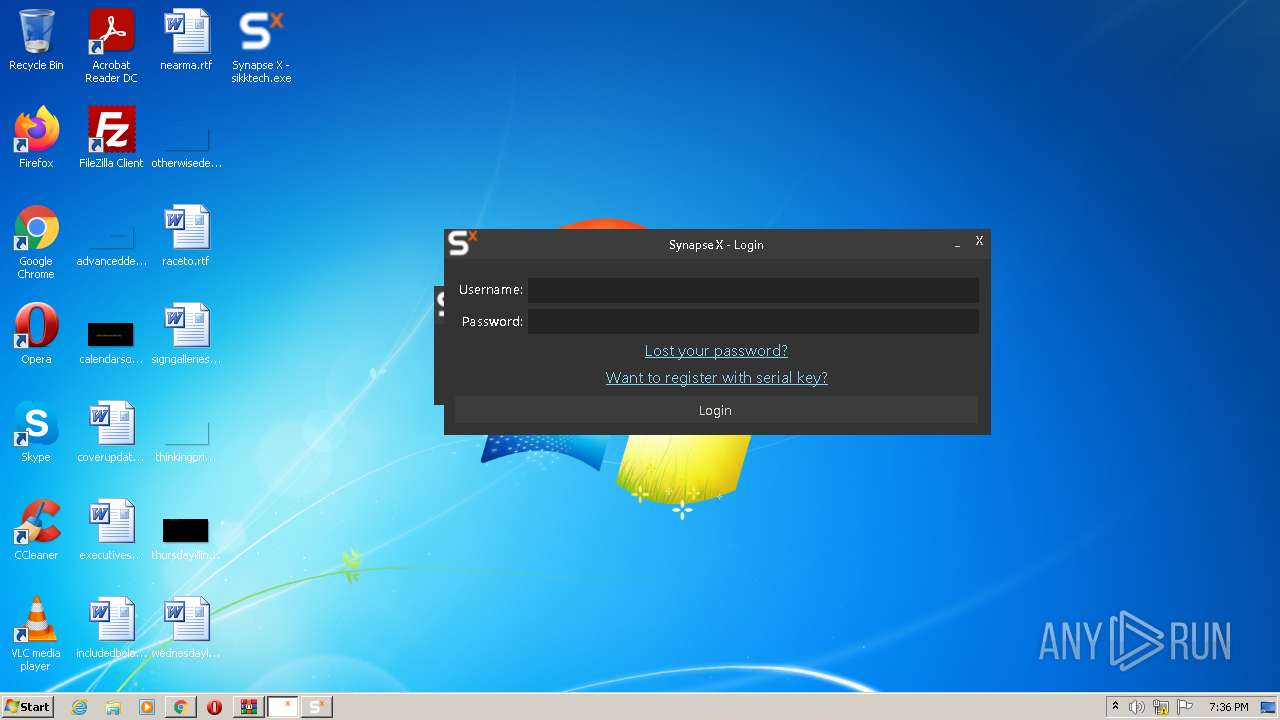The image size is (1280, 720).
Task: Open the Action Center flag icon
Action: (1184, 707)
